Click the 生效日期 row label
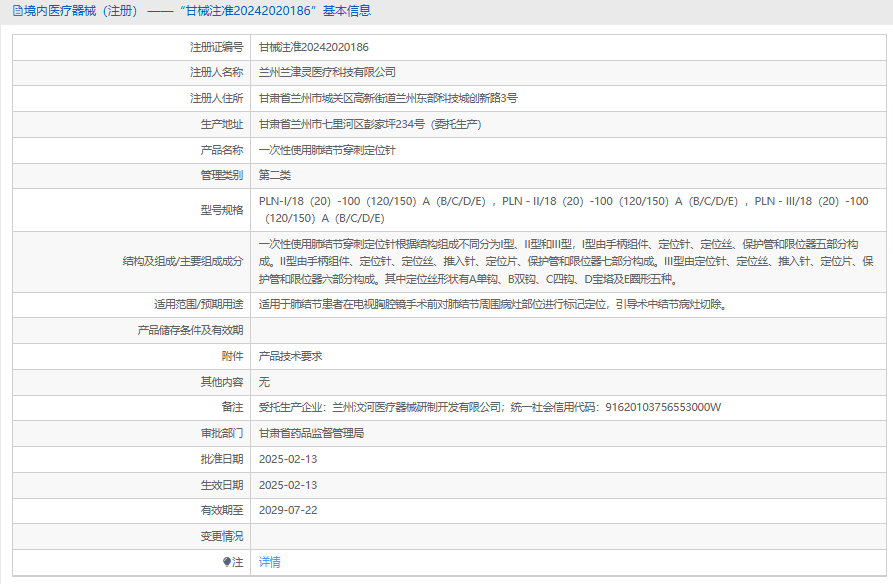Image resolution: width=893 pixels, height=584 pixels. 222,485
